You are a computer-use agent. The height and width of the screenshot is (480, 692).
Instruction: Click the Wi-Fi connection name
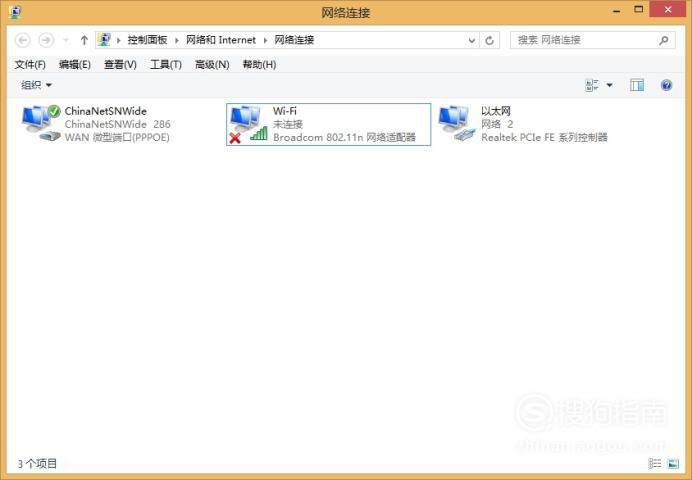click(285, 111)
